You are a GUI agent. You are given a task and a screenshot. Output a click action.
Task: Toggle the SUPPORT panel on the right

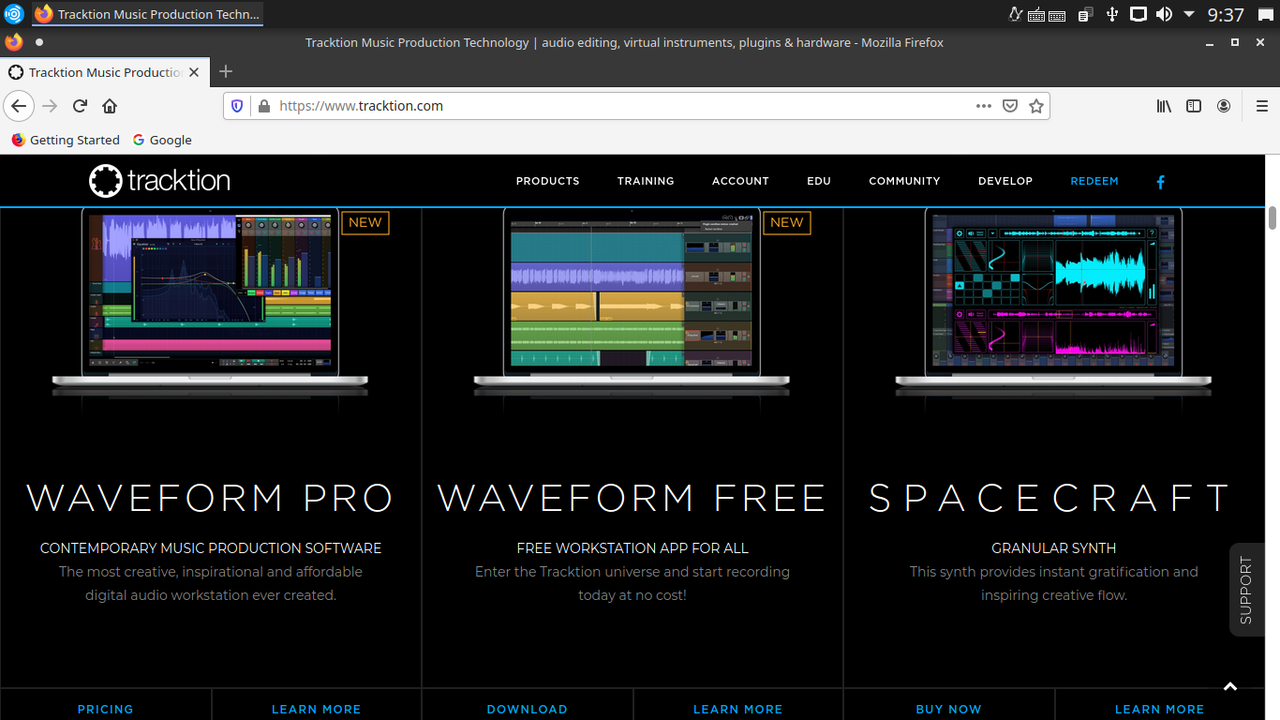click(1246, 589)
